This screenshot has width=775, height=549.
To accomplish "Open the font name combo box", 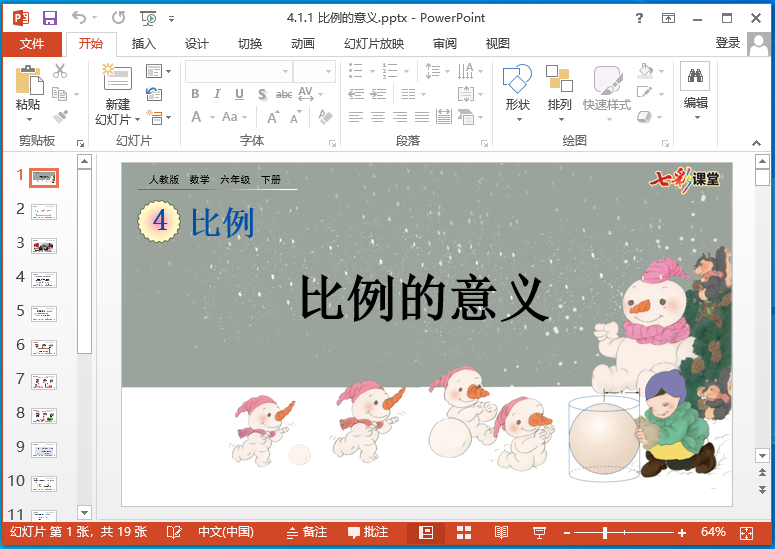I will (x=238, y=71).
